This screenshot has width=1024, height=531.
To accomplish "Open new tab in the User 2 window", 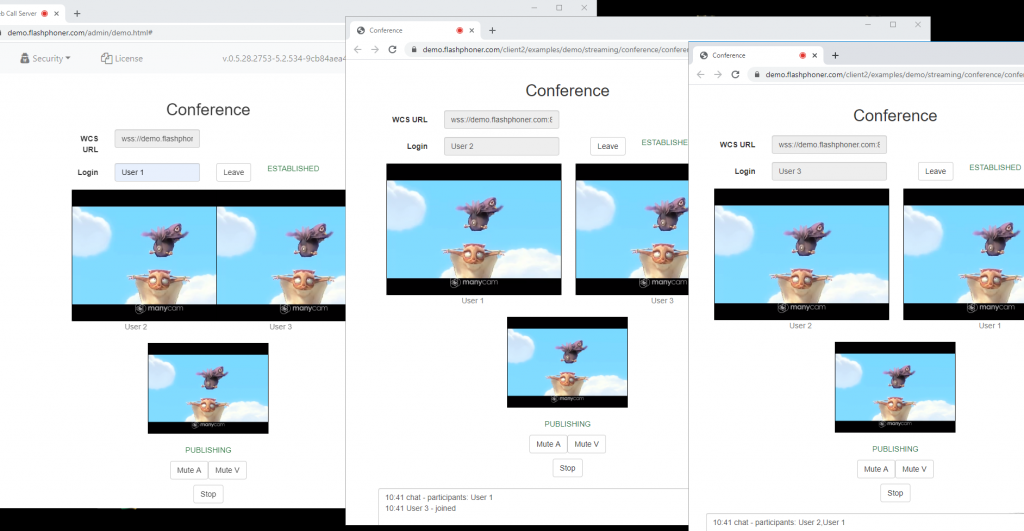I will pyautogui.click(x=492, y=30).
